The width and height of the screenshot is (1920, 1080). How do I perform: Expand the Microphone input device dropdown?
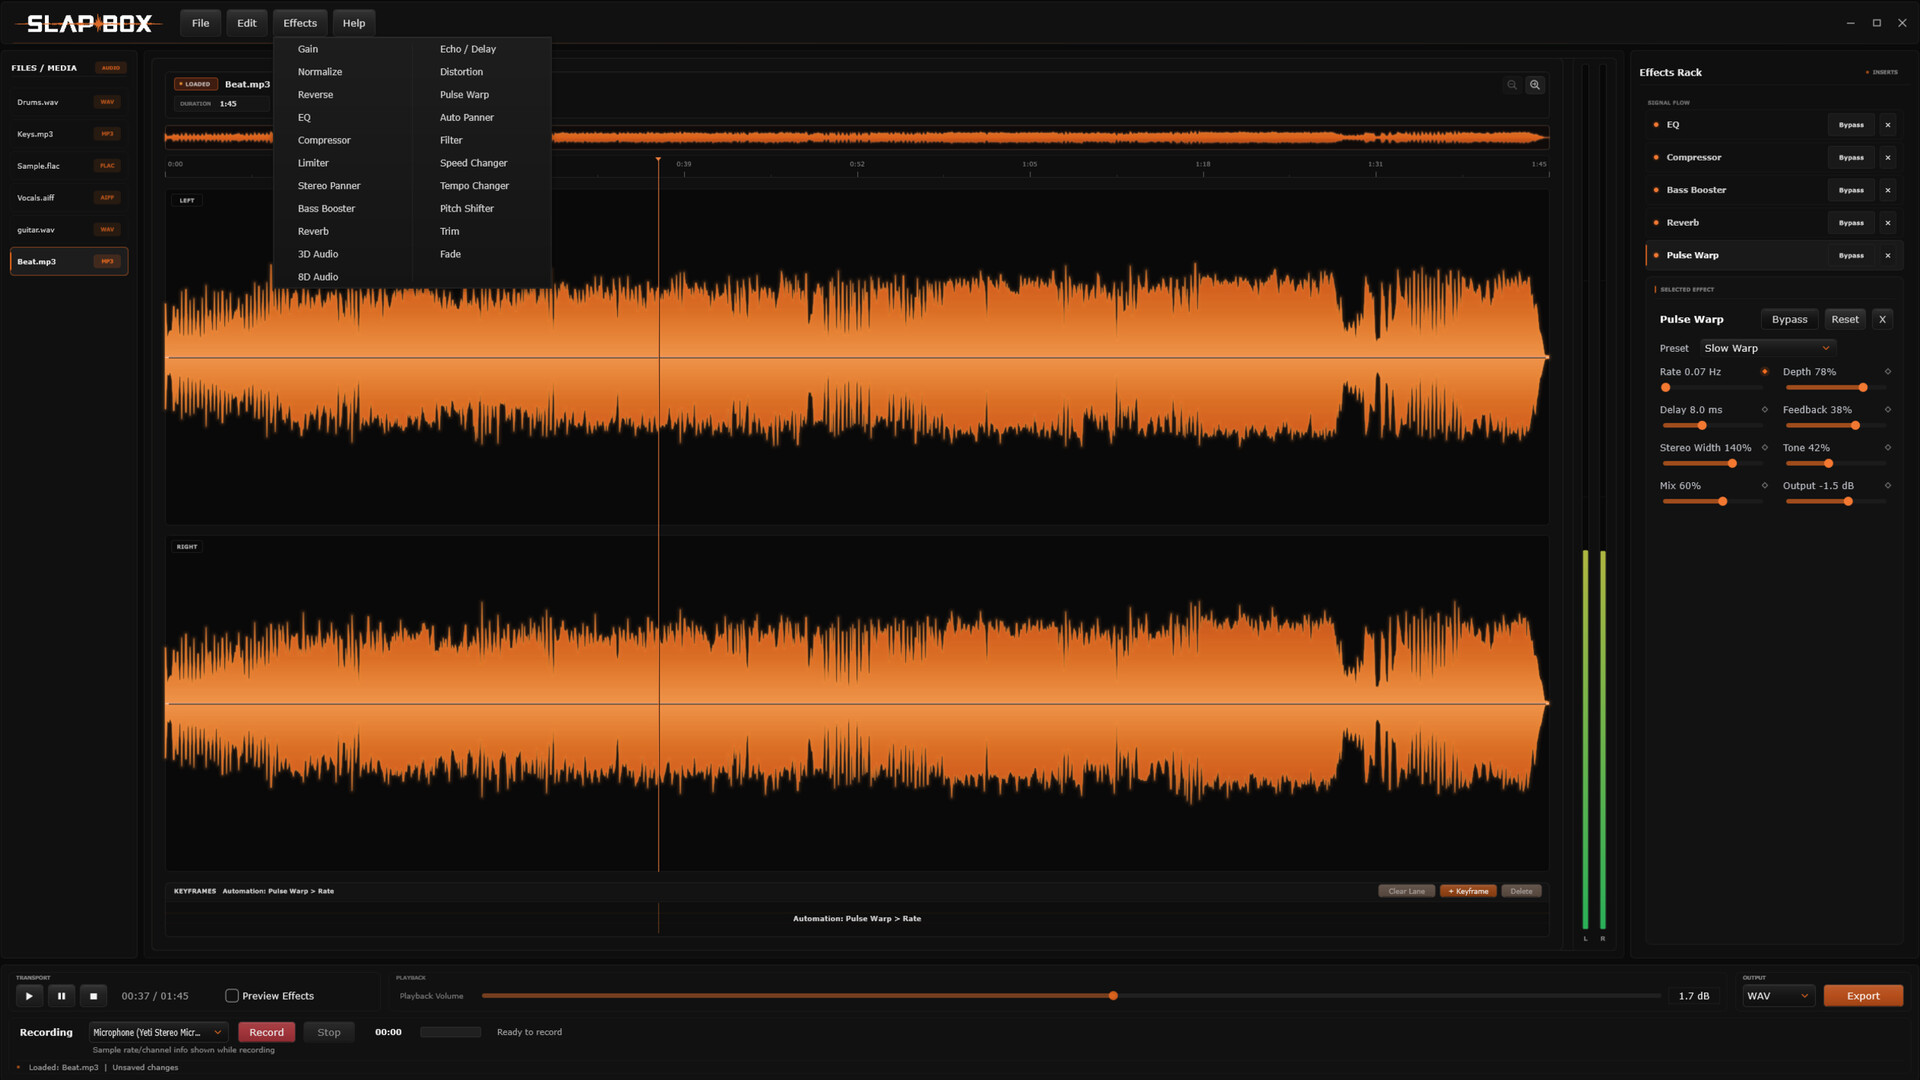point(158,1032)
